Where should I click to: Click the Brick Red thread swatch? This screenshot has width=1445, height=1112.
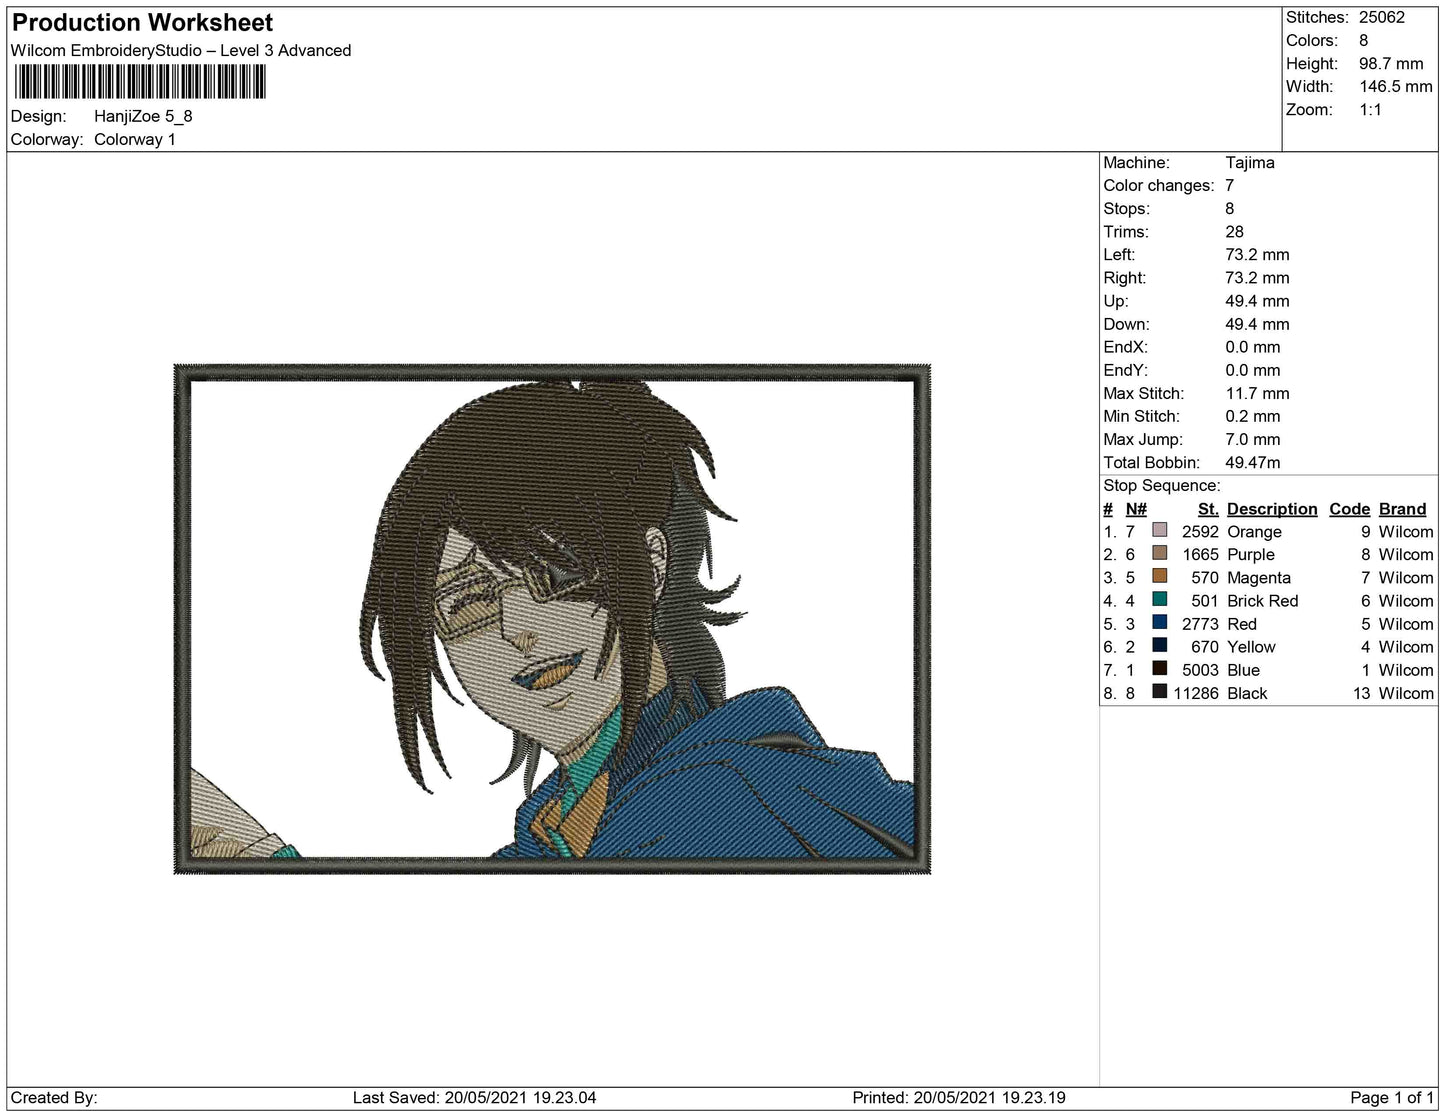(1160, 599)
